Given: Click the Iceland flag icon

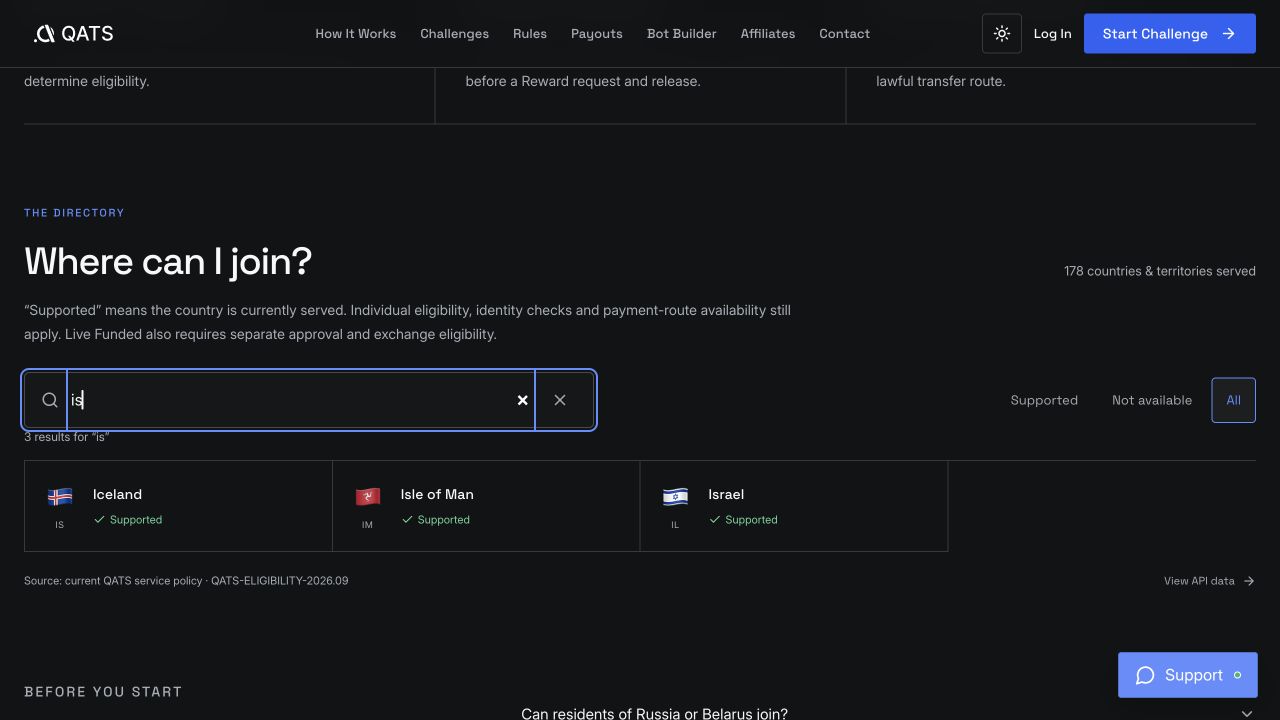Looking at the screenshot, I should click(60, 496).
